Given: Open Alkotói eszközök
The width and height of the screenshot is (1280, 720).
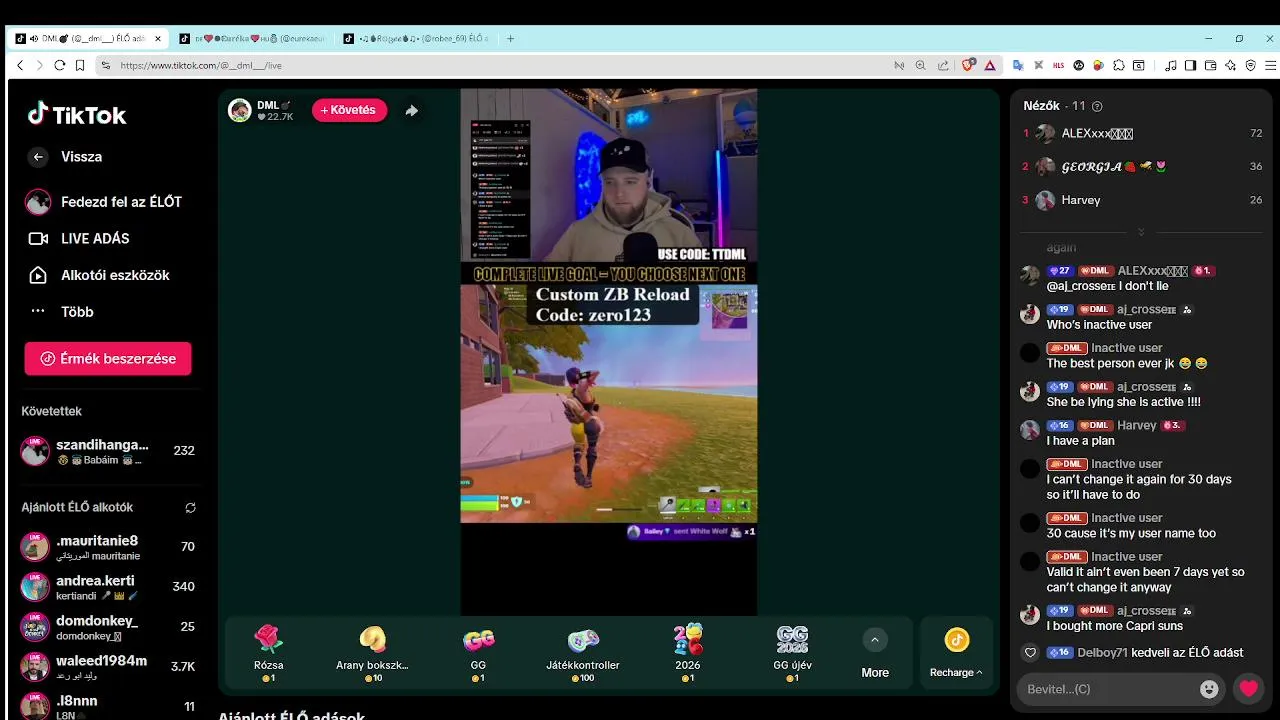Looking at the screenshot, I should 98,275.
